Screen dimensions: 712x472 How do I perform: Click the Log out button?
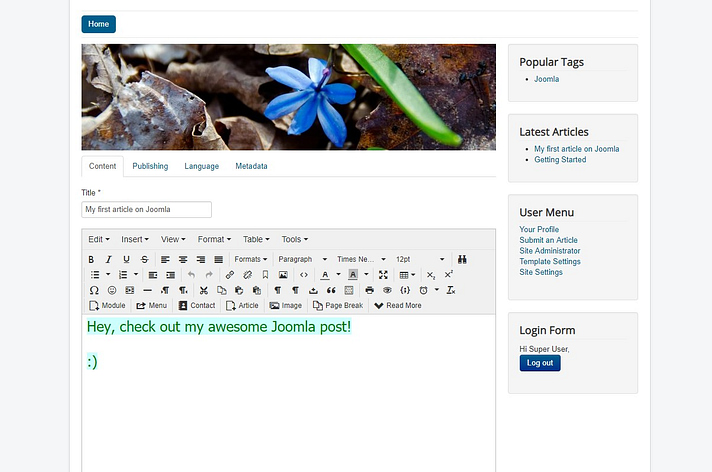coord(540,363)
